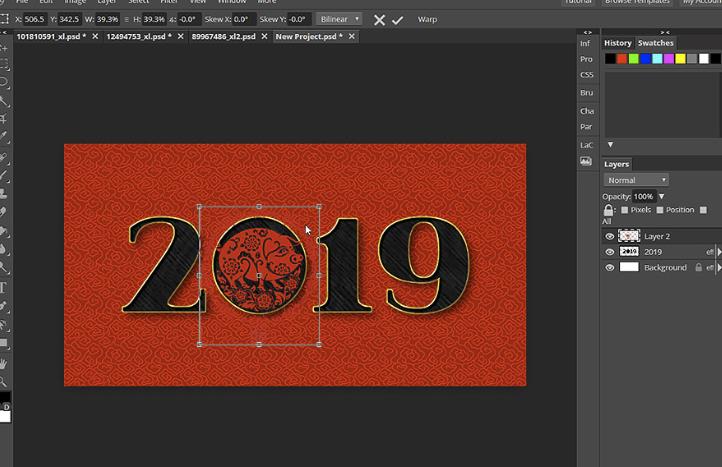Open Bilinear interpolation dropdown
The width and height of the screenshot is (722, 467).
click(339, 19)
